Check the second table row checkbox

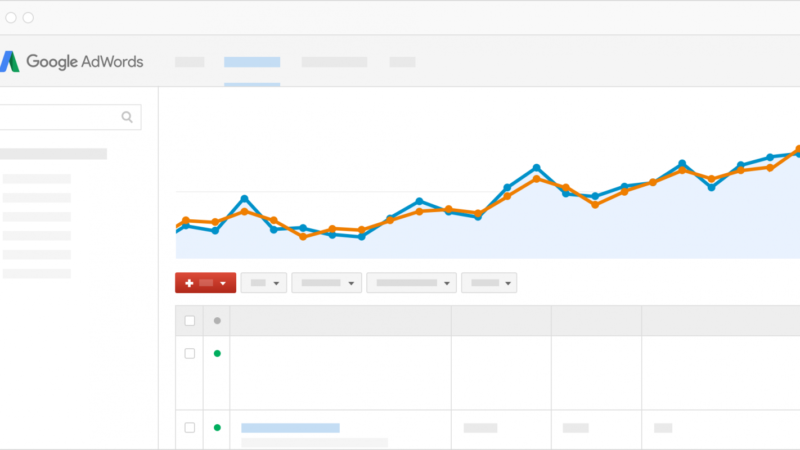pyautogui.click(x=190, y=427)
